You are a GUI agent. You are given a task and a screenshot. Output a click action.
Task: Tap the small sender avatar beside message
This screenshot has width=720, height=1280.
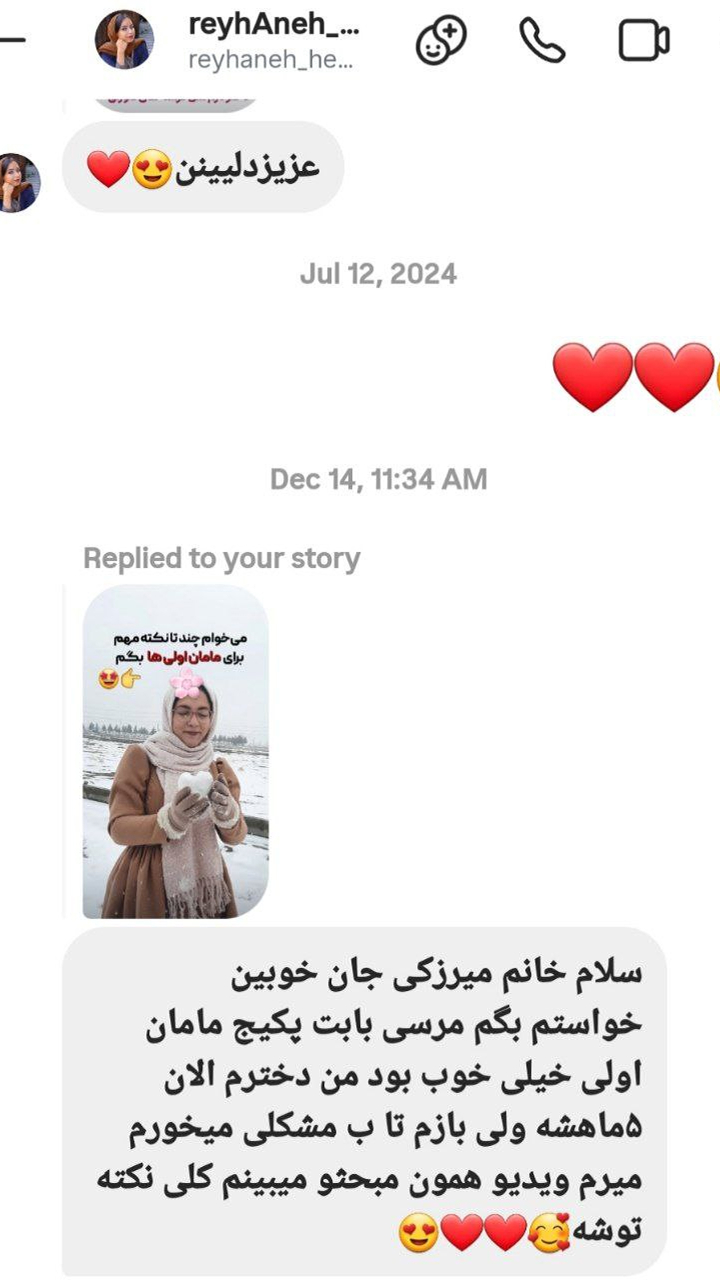(x=17, y=183)
